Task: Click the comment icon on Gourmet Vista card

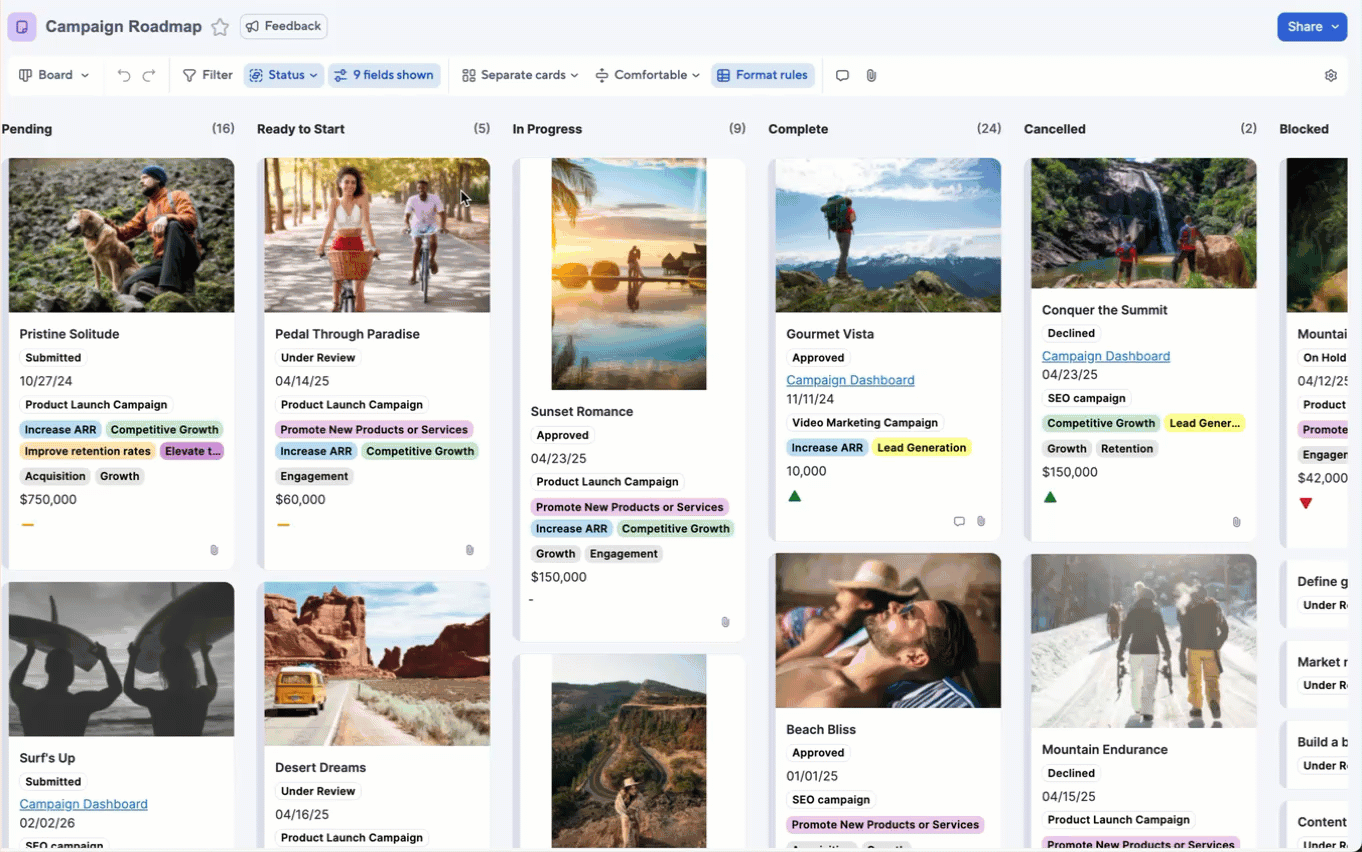Action: click(959, 521)
